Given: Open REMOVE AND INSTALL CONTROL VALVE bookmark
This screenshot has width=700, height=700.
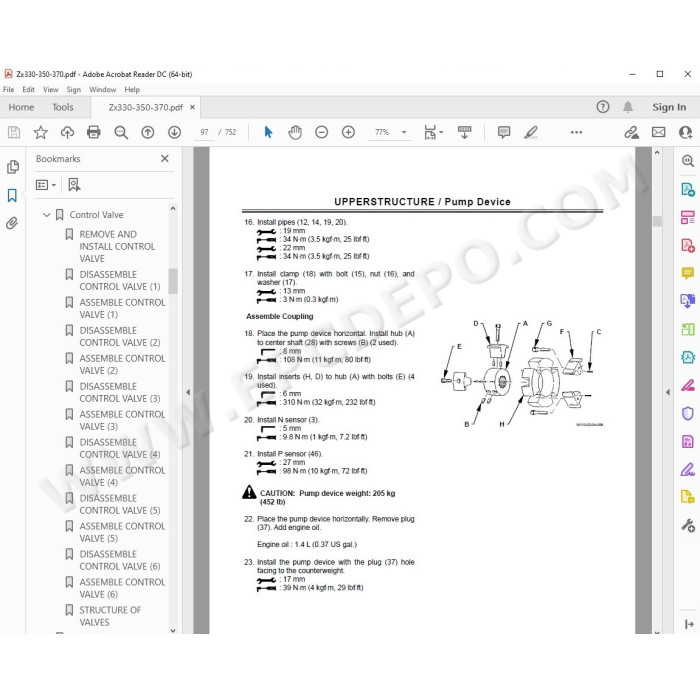Looking at the screenshot, I should [117, 246].
